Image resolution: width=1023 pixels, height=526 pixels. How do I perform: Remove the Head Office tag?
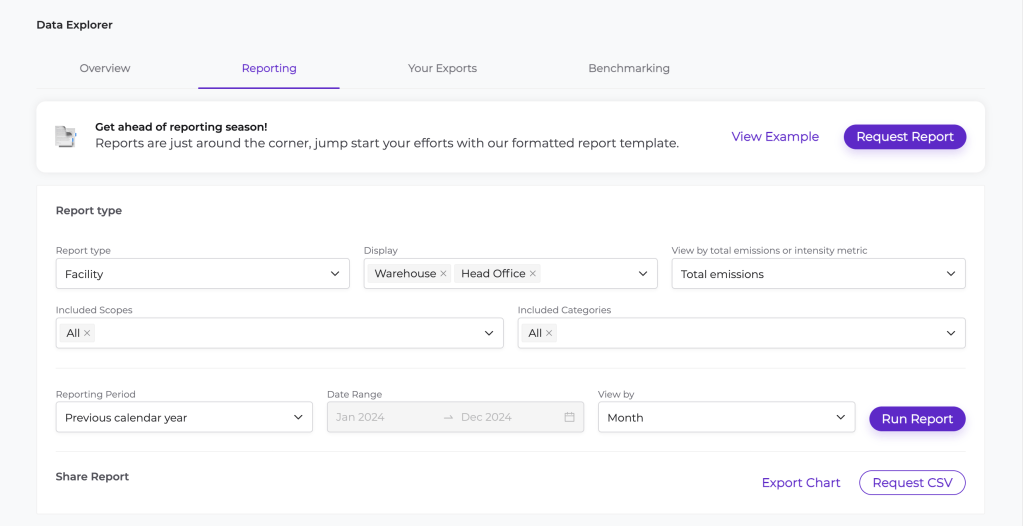pos(533,274)
